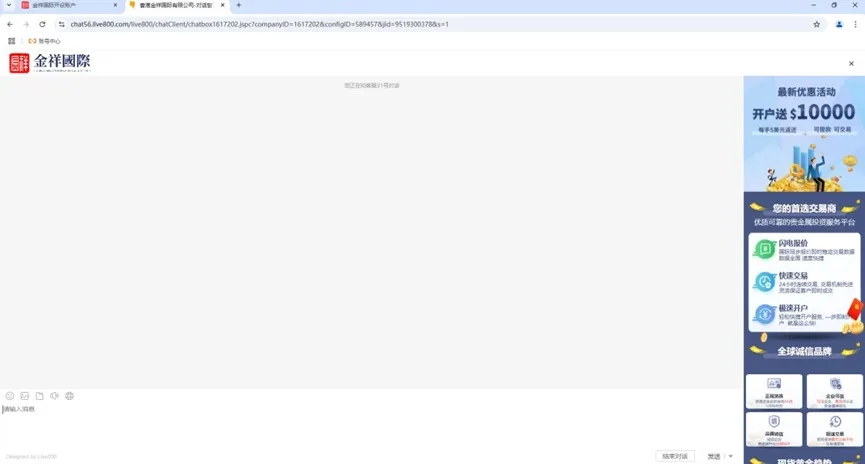
Task: Open the emoji picker in chat toolbar
Action: pos(10,396)
